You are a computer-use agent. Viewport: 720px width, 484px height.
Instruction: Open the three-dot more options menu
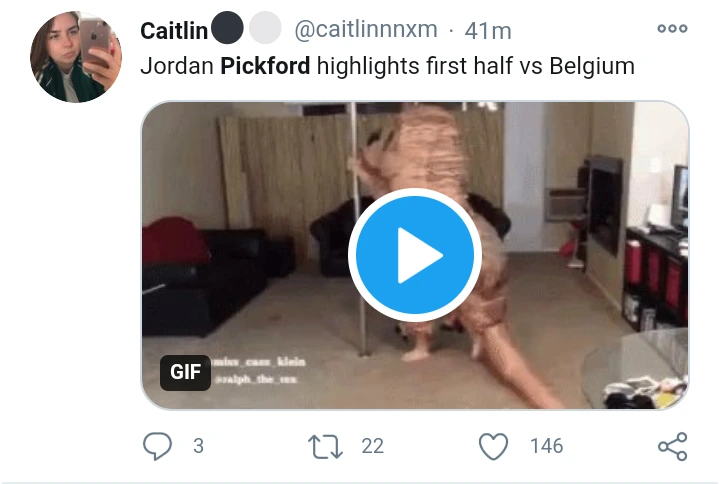coord(672,28)
